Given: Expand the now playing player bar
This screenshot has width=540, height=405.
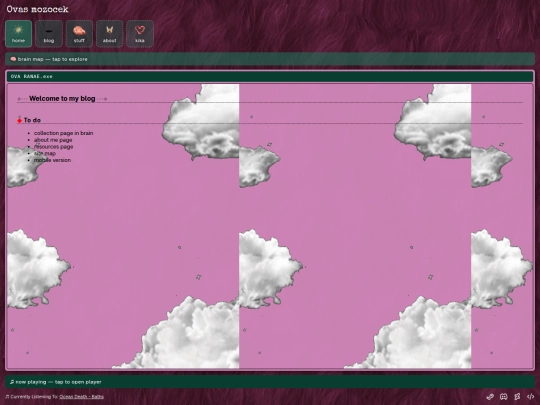Looking at the screenshot, I should coord(270,382).
